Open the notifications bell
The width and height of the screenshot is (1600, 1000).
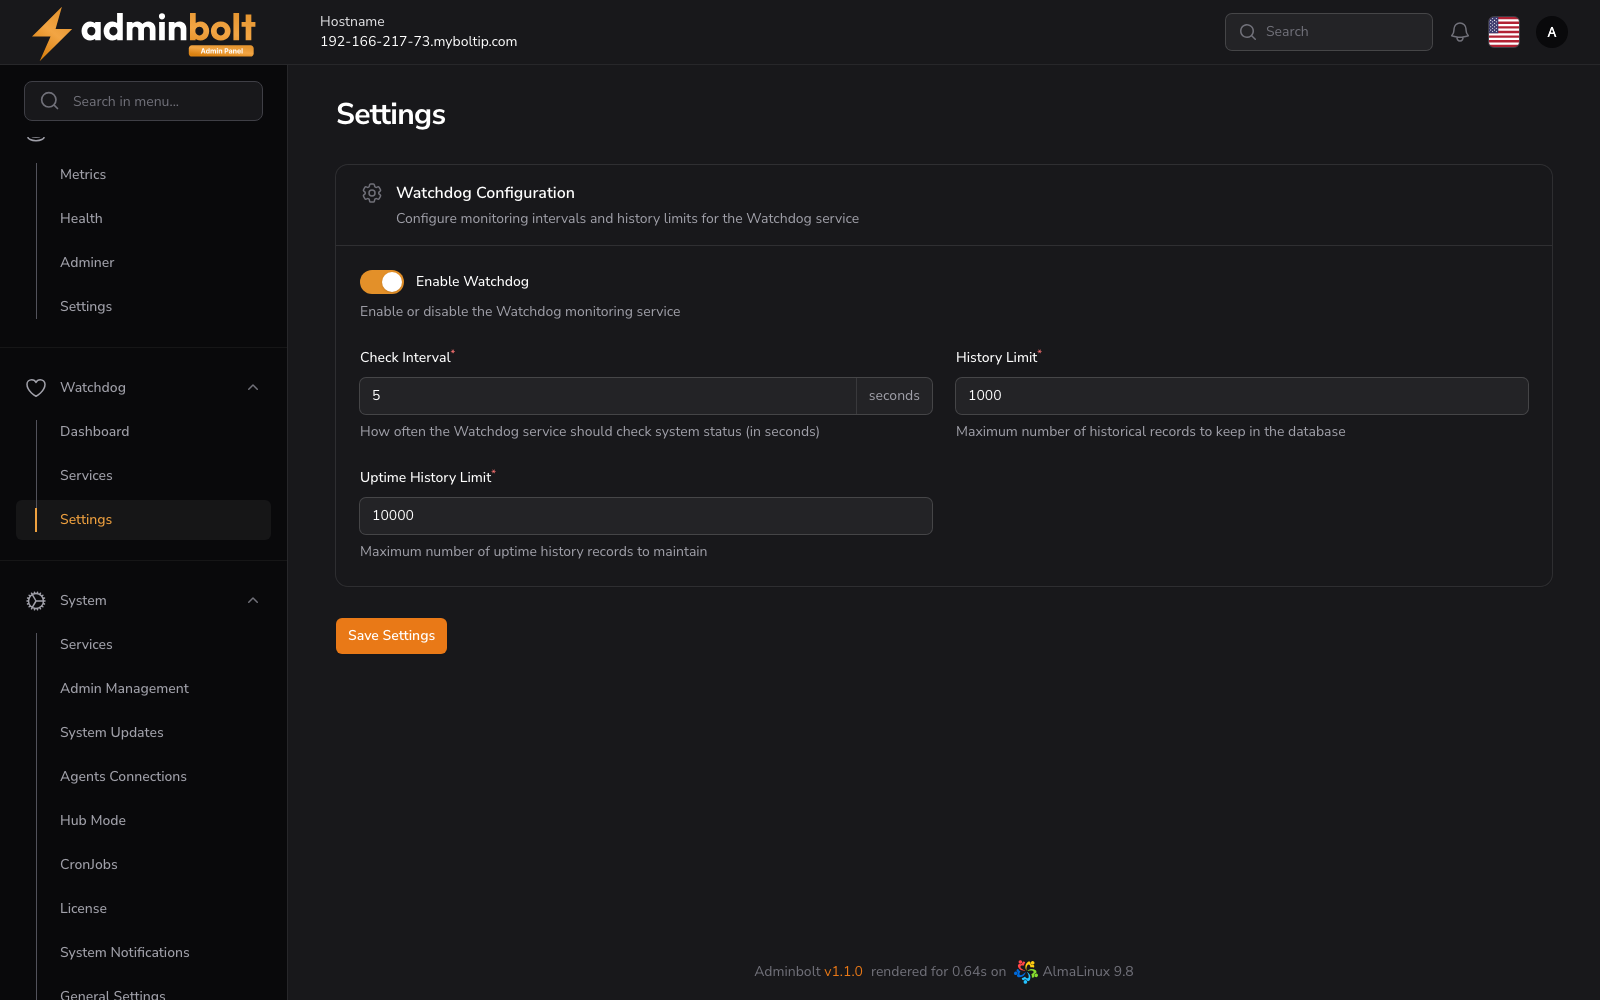[1460, 32]
